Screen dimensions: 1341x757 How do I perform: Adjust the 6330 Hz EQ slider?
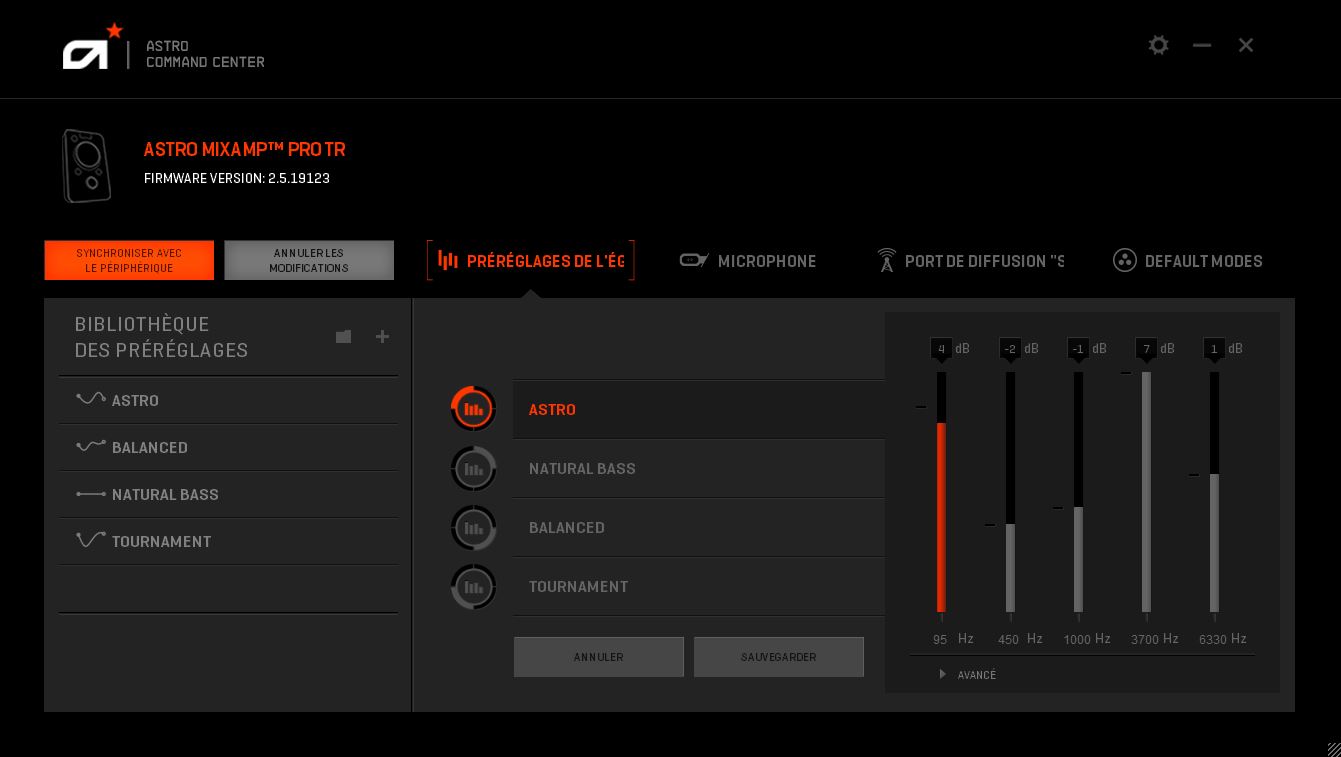(1214, 492)
